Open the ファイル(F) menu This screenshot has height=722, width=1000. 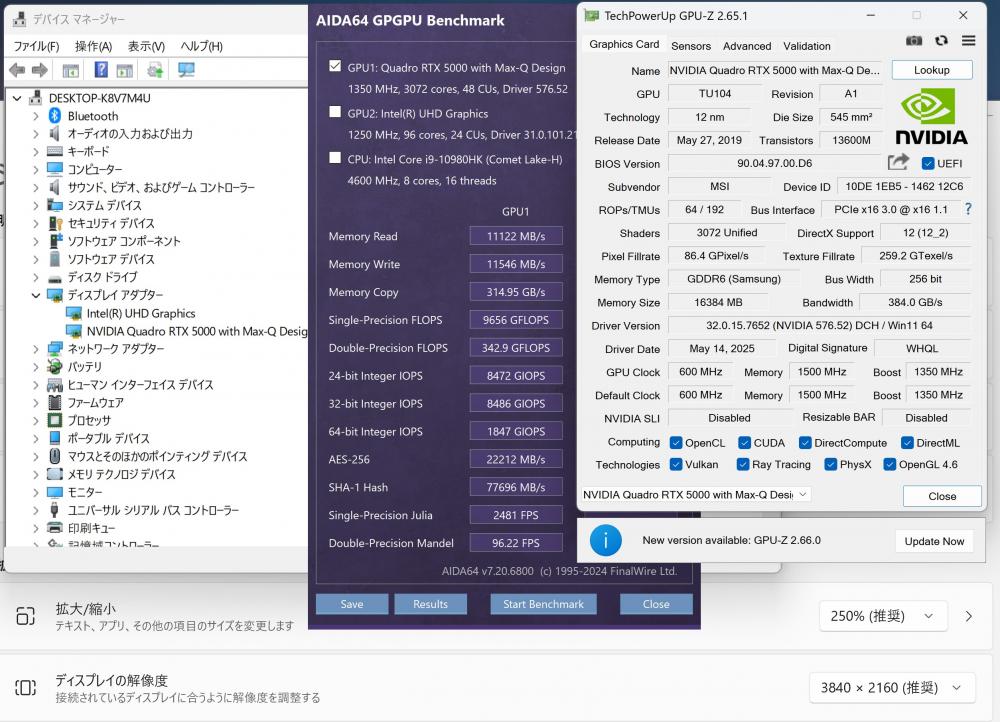point(36,46)
